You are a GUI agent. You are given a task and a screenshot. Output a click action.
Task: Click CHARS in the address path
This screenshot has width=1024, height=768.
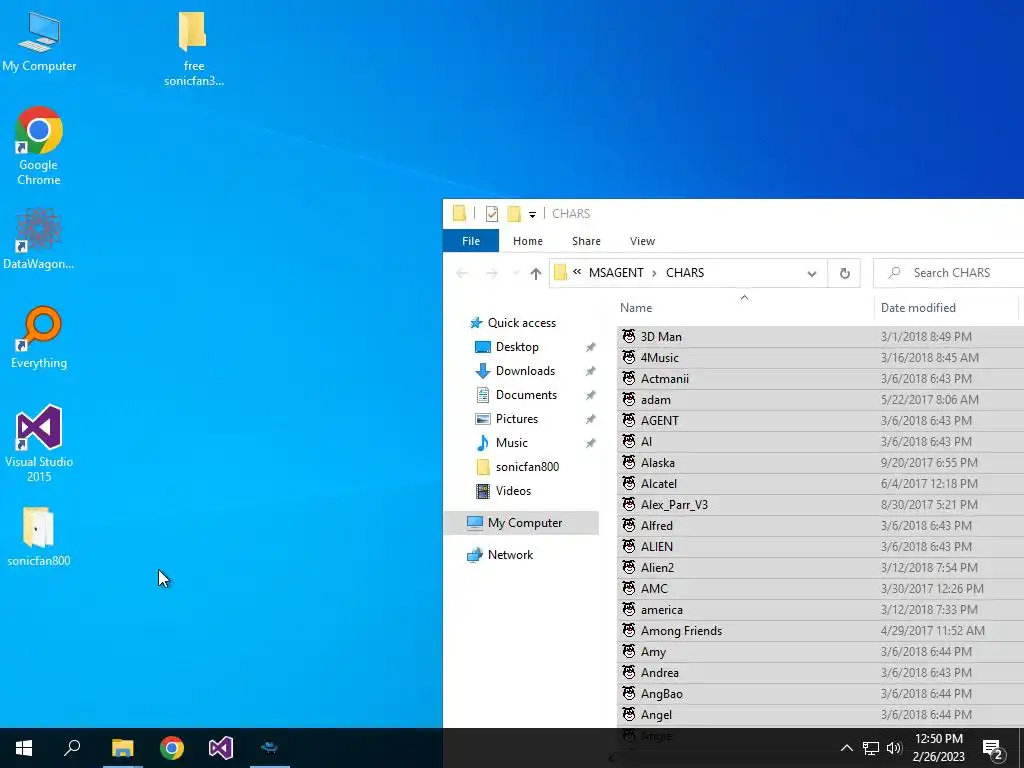click(685, 273)
